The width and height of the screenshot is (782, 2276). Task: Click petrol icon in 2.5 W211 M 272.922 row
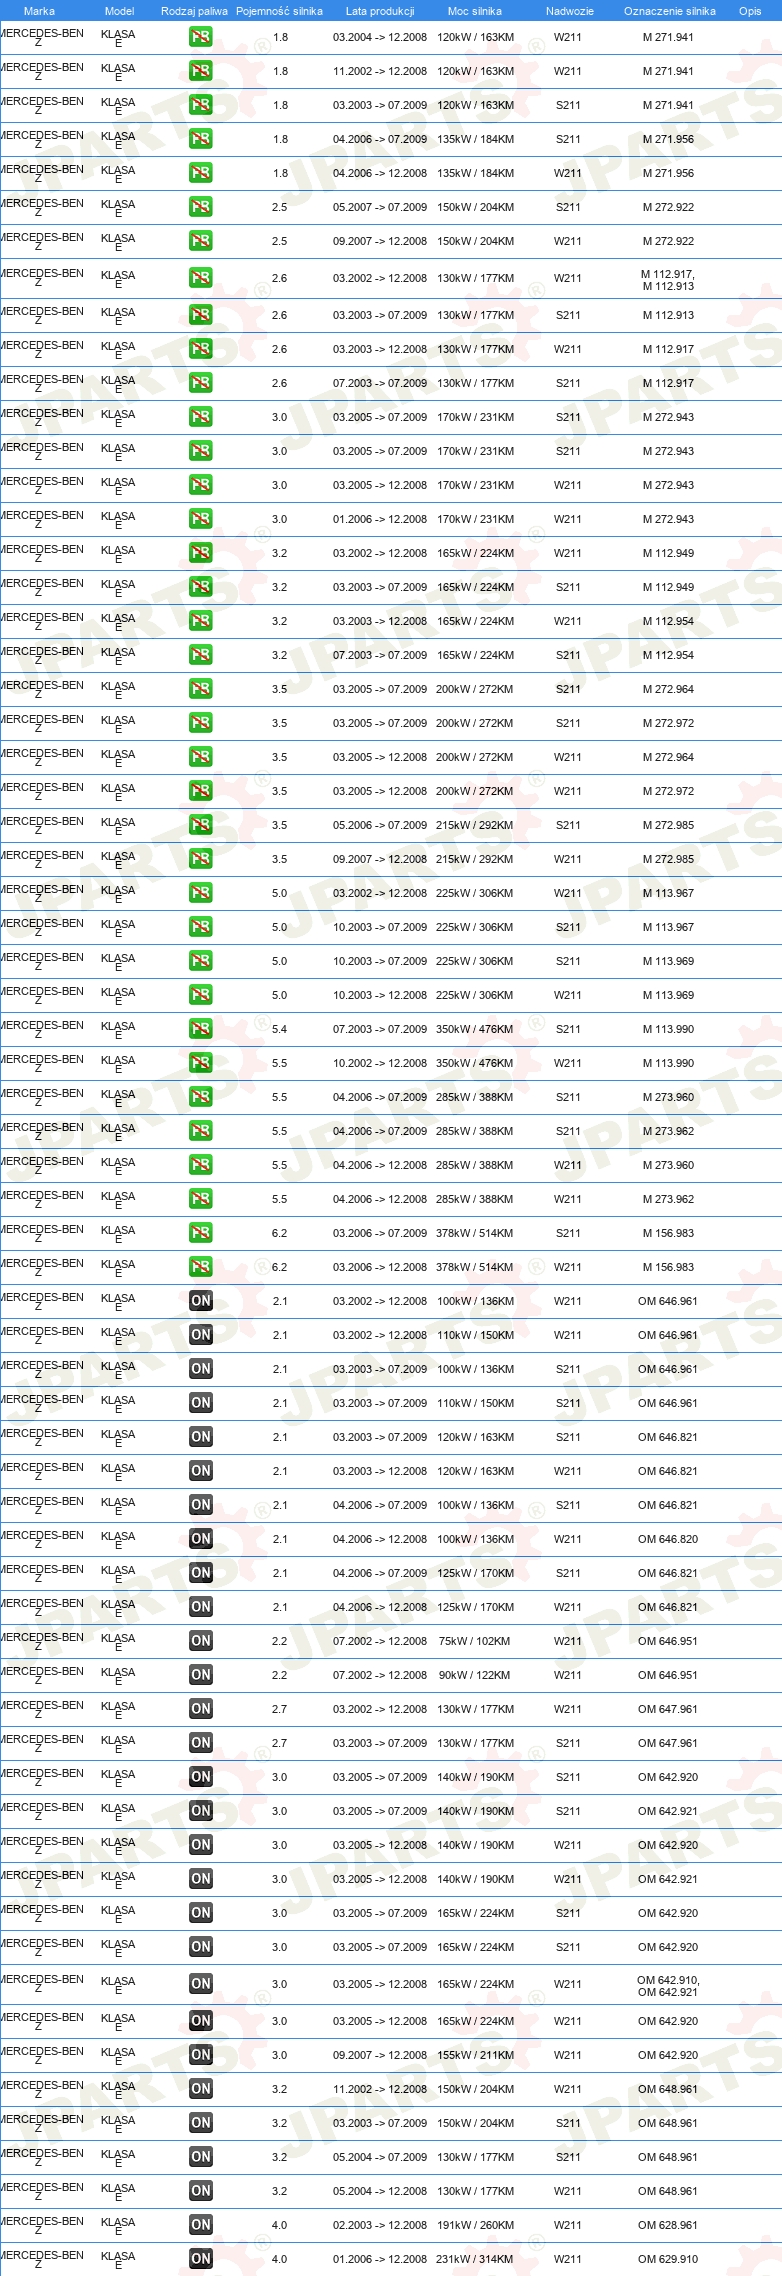[x=201, y=241]
